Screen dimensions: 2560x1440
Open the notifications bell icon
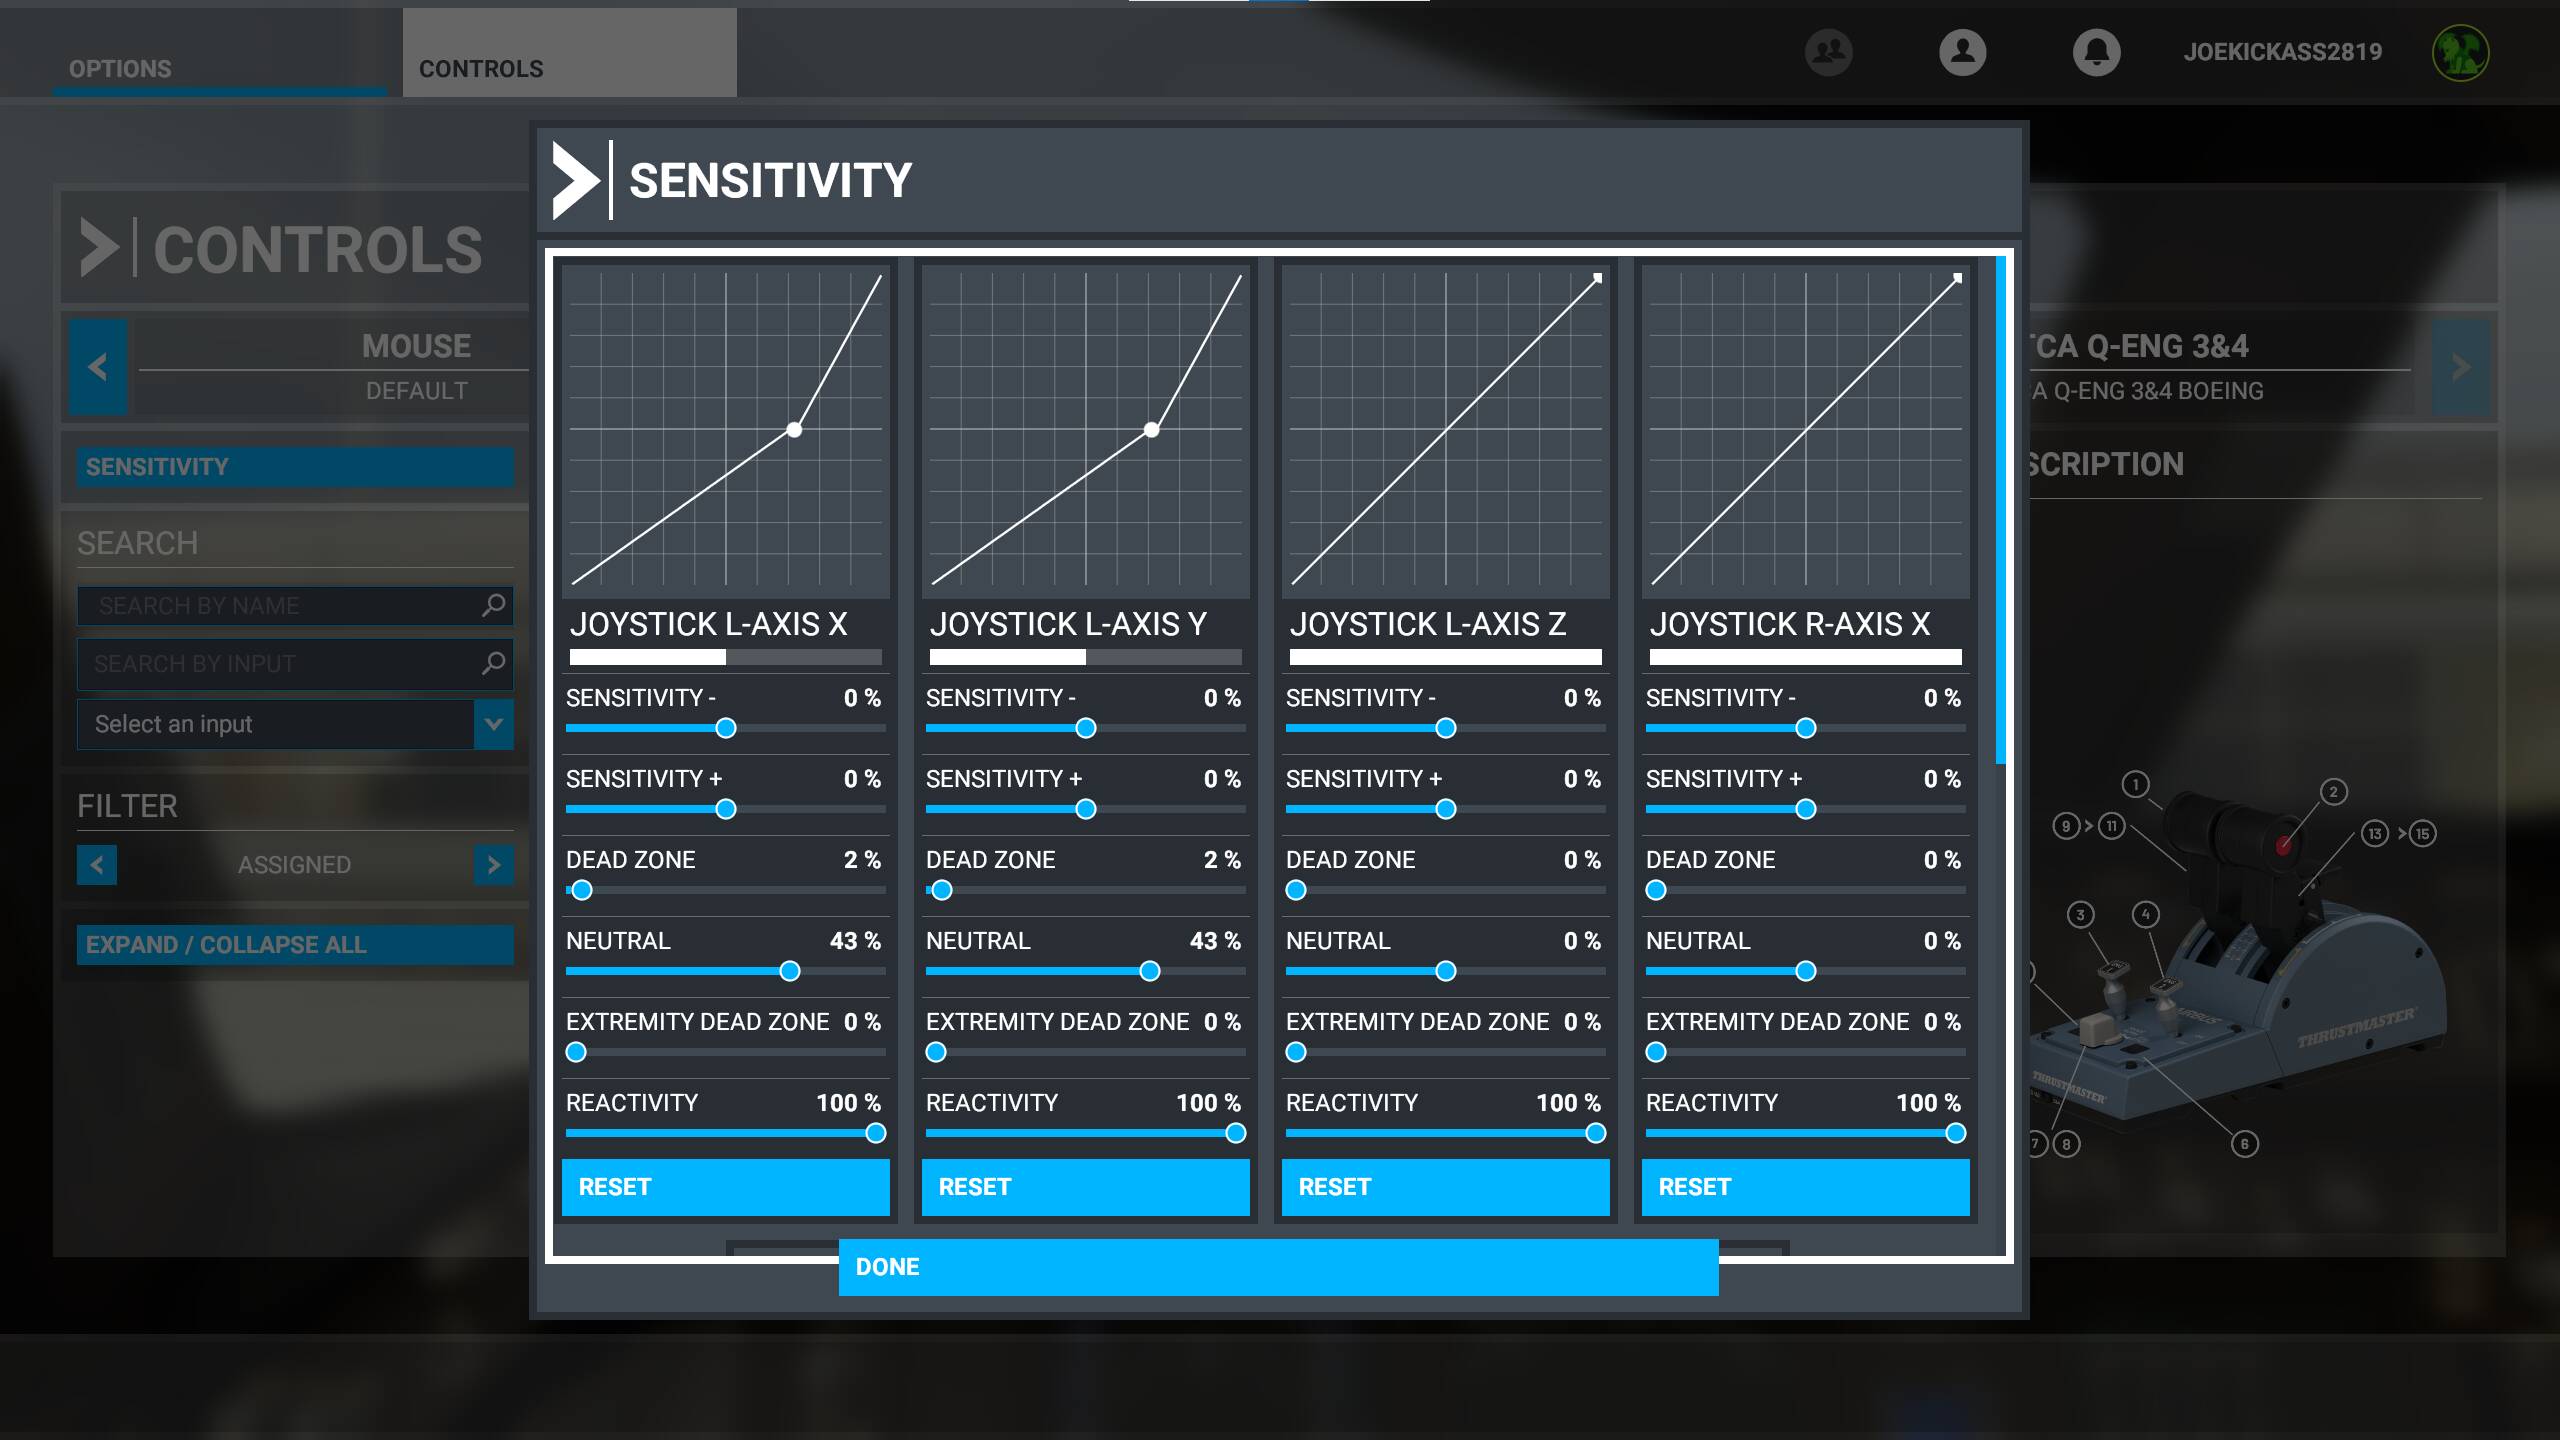click(2096, 52)
